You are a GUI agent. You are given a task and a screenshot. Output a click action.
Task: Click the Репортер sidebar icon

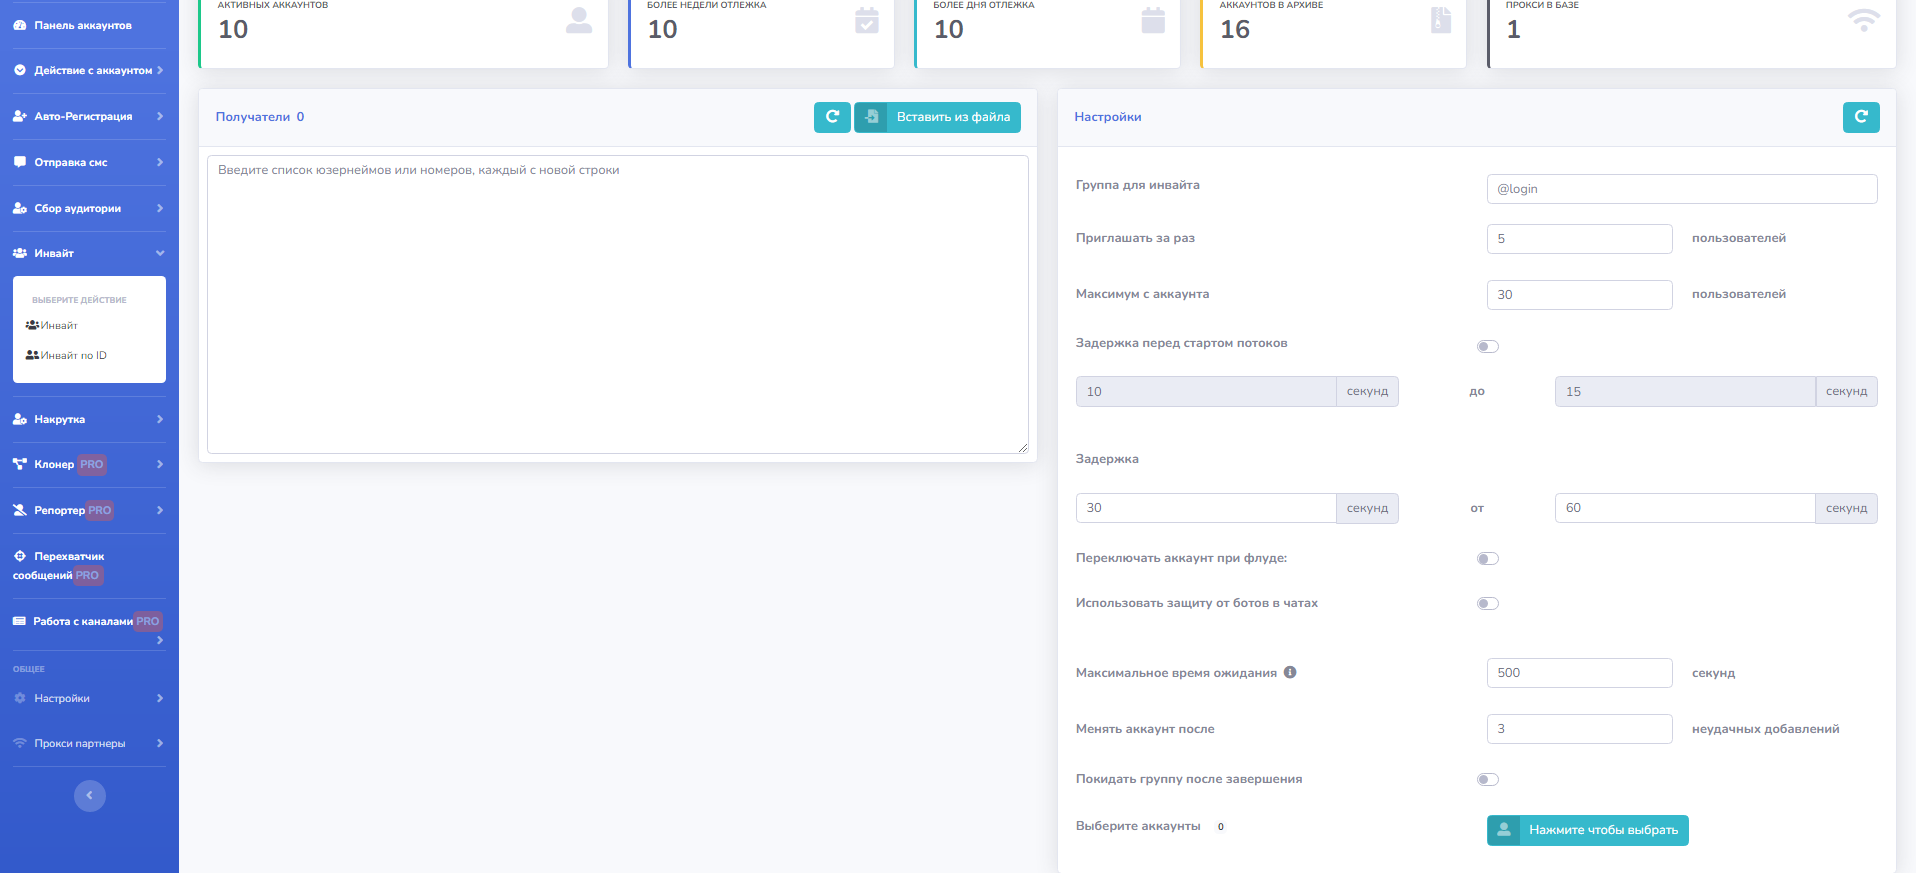(x=20, y=510)
